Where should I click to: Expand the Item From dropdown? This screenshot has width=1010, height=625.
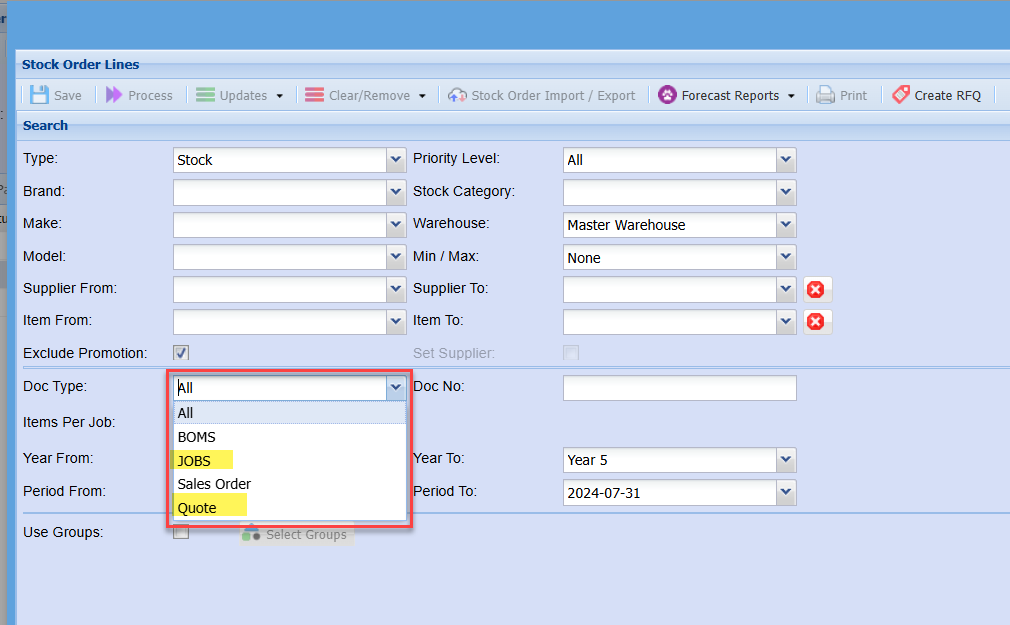[395, 321]
